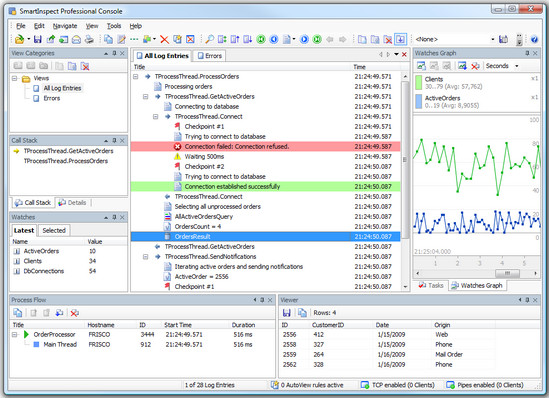Select the Errors view tree item
The image size is (549, 398).
point(51,98)
